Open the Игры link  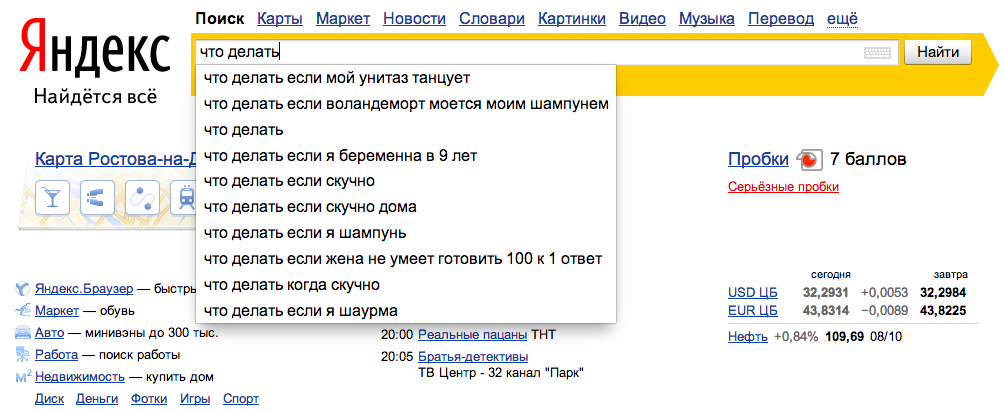pyautogui.click(x=195, y=399)
